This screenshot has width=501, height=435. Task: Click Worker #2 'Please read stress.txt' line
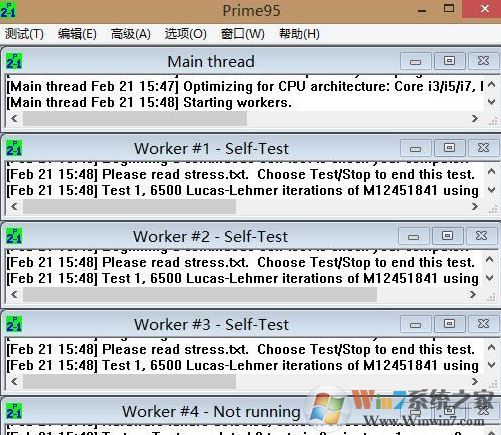241,262
